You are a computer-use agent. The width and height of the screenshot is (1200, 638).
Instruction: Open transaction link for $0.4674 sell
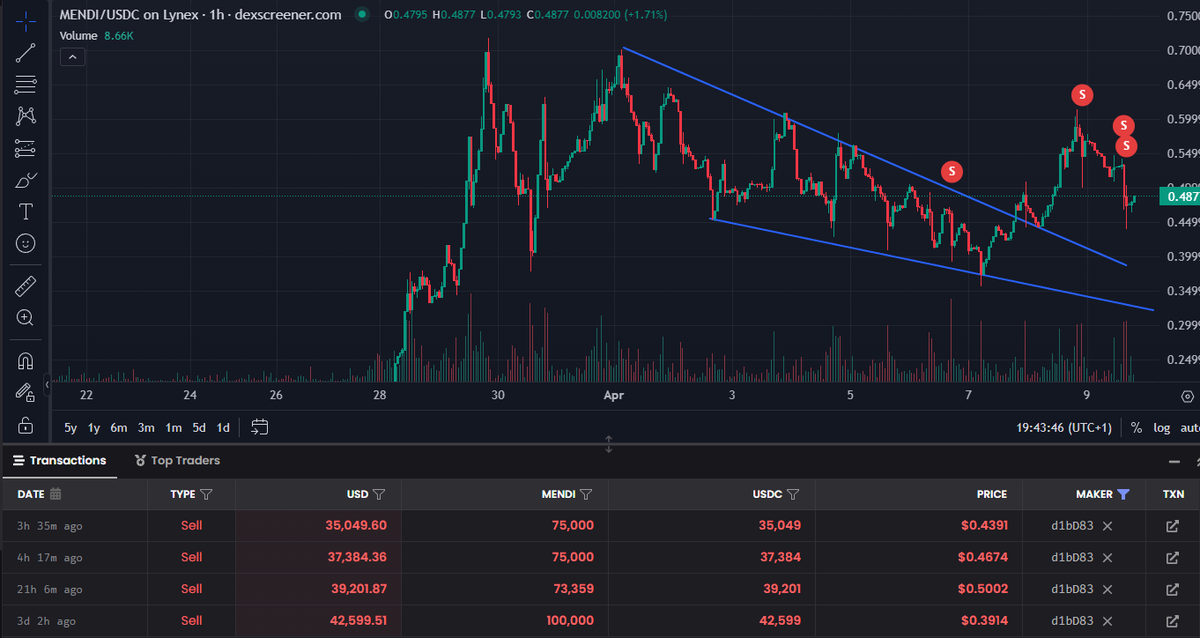click(x=1172, y=557)
